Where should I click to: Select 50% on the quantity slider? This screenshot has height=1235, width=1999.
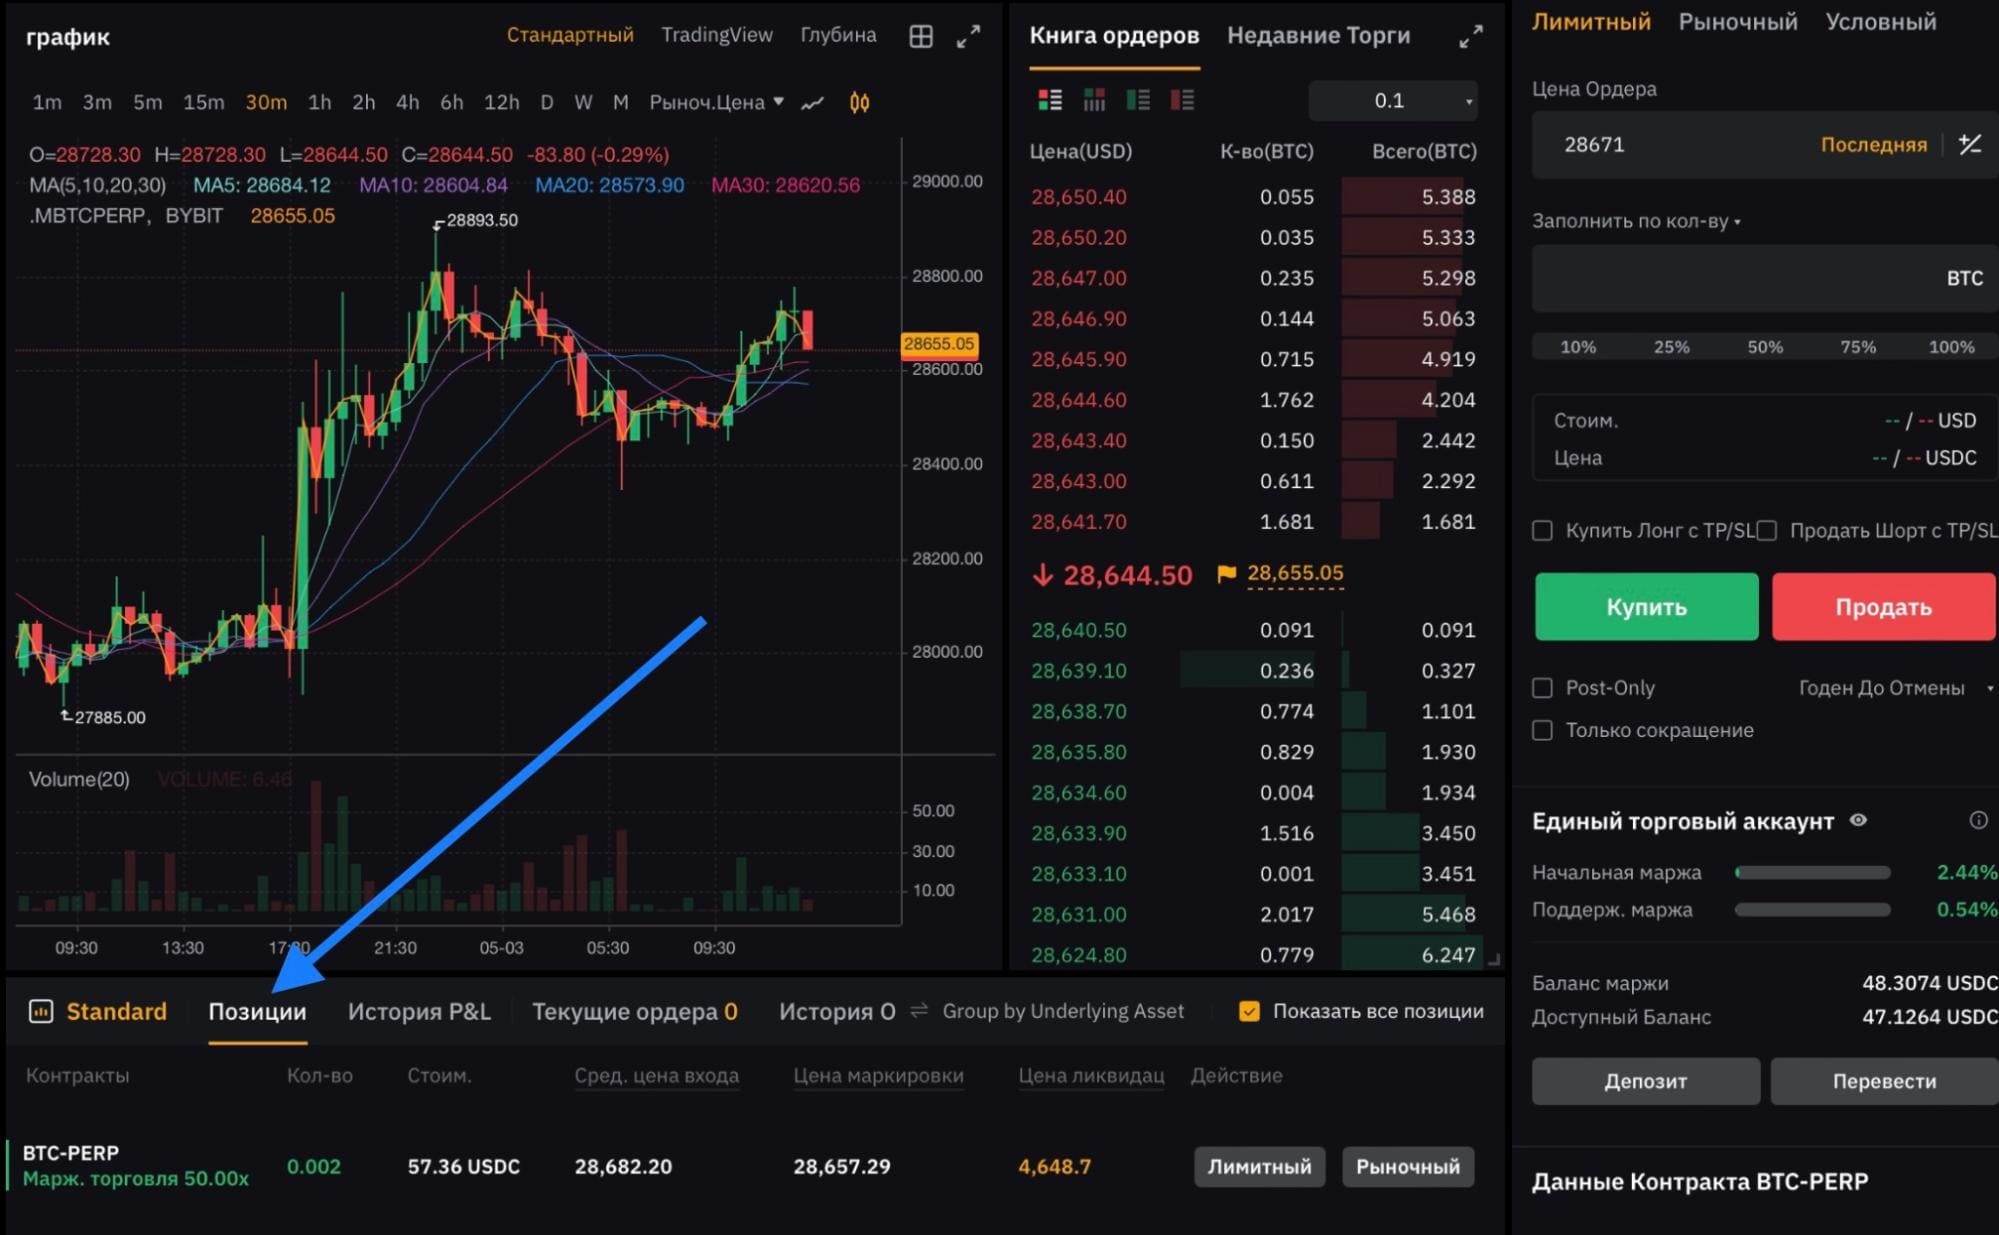coord(1765,347)
